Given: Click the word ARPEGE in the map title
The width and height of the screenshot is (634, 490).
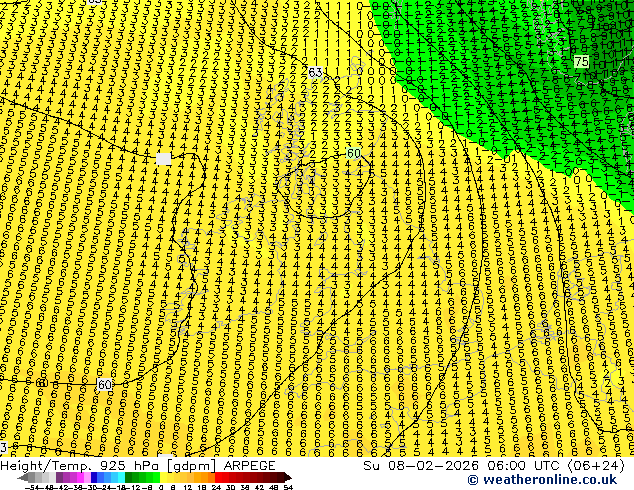Looking at the screenshot, I should [249, 466].
